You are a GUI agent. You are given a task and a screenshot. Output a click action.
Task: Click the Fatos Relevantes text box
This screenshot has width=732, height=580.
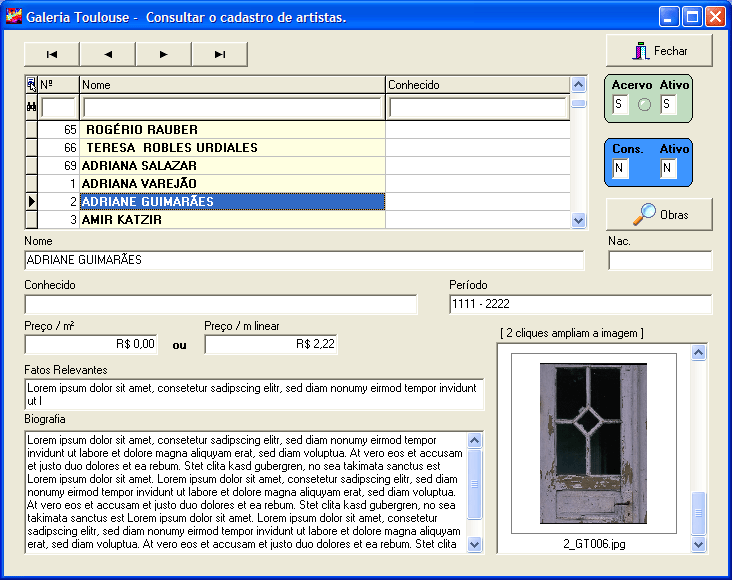point(254,395)
